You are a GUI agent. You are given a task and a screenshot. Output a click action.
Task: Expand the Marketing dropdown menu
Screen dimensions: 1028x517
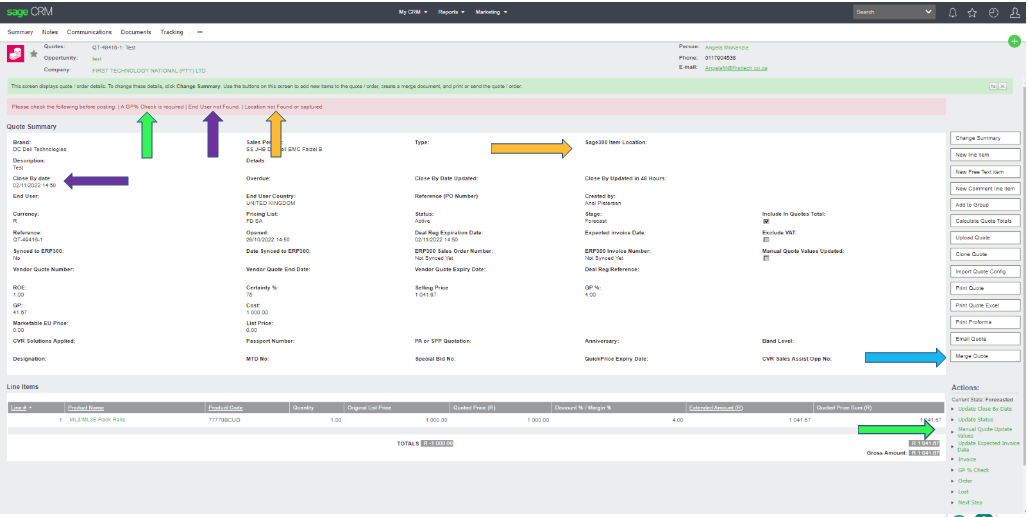(x=490, y=12)
